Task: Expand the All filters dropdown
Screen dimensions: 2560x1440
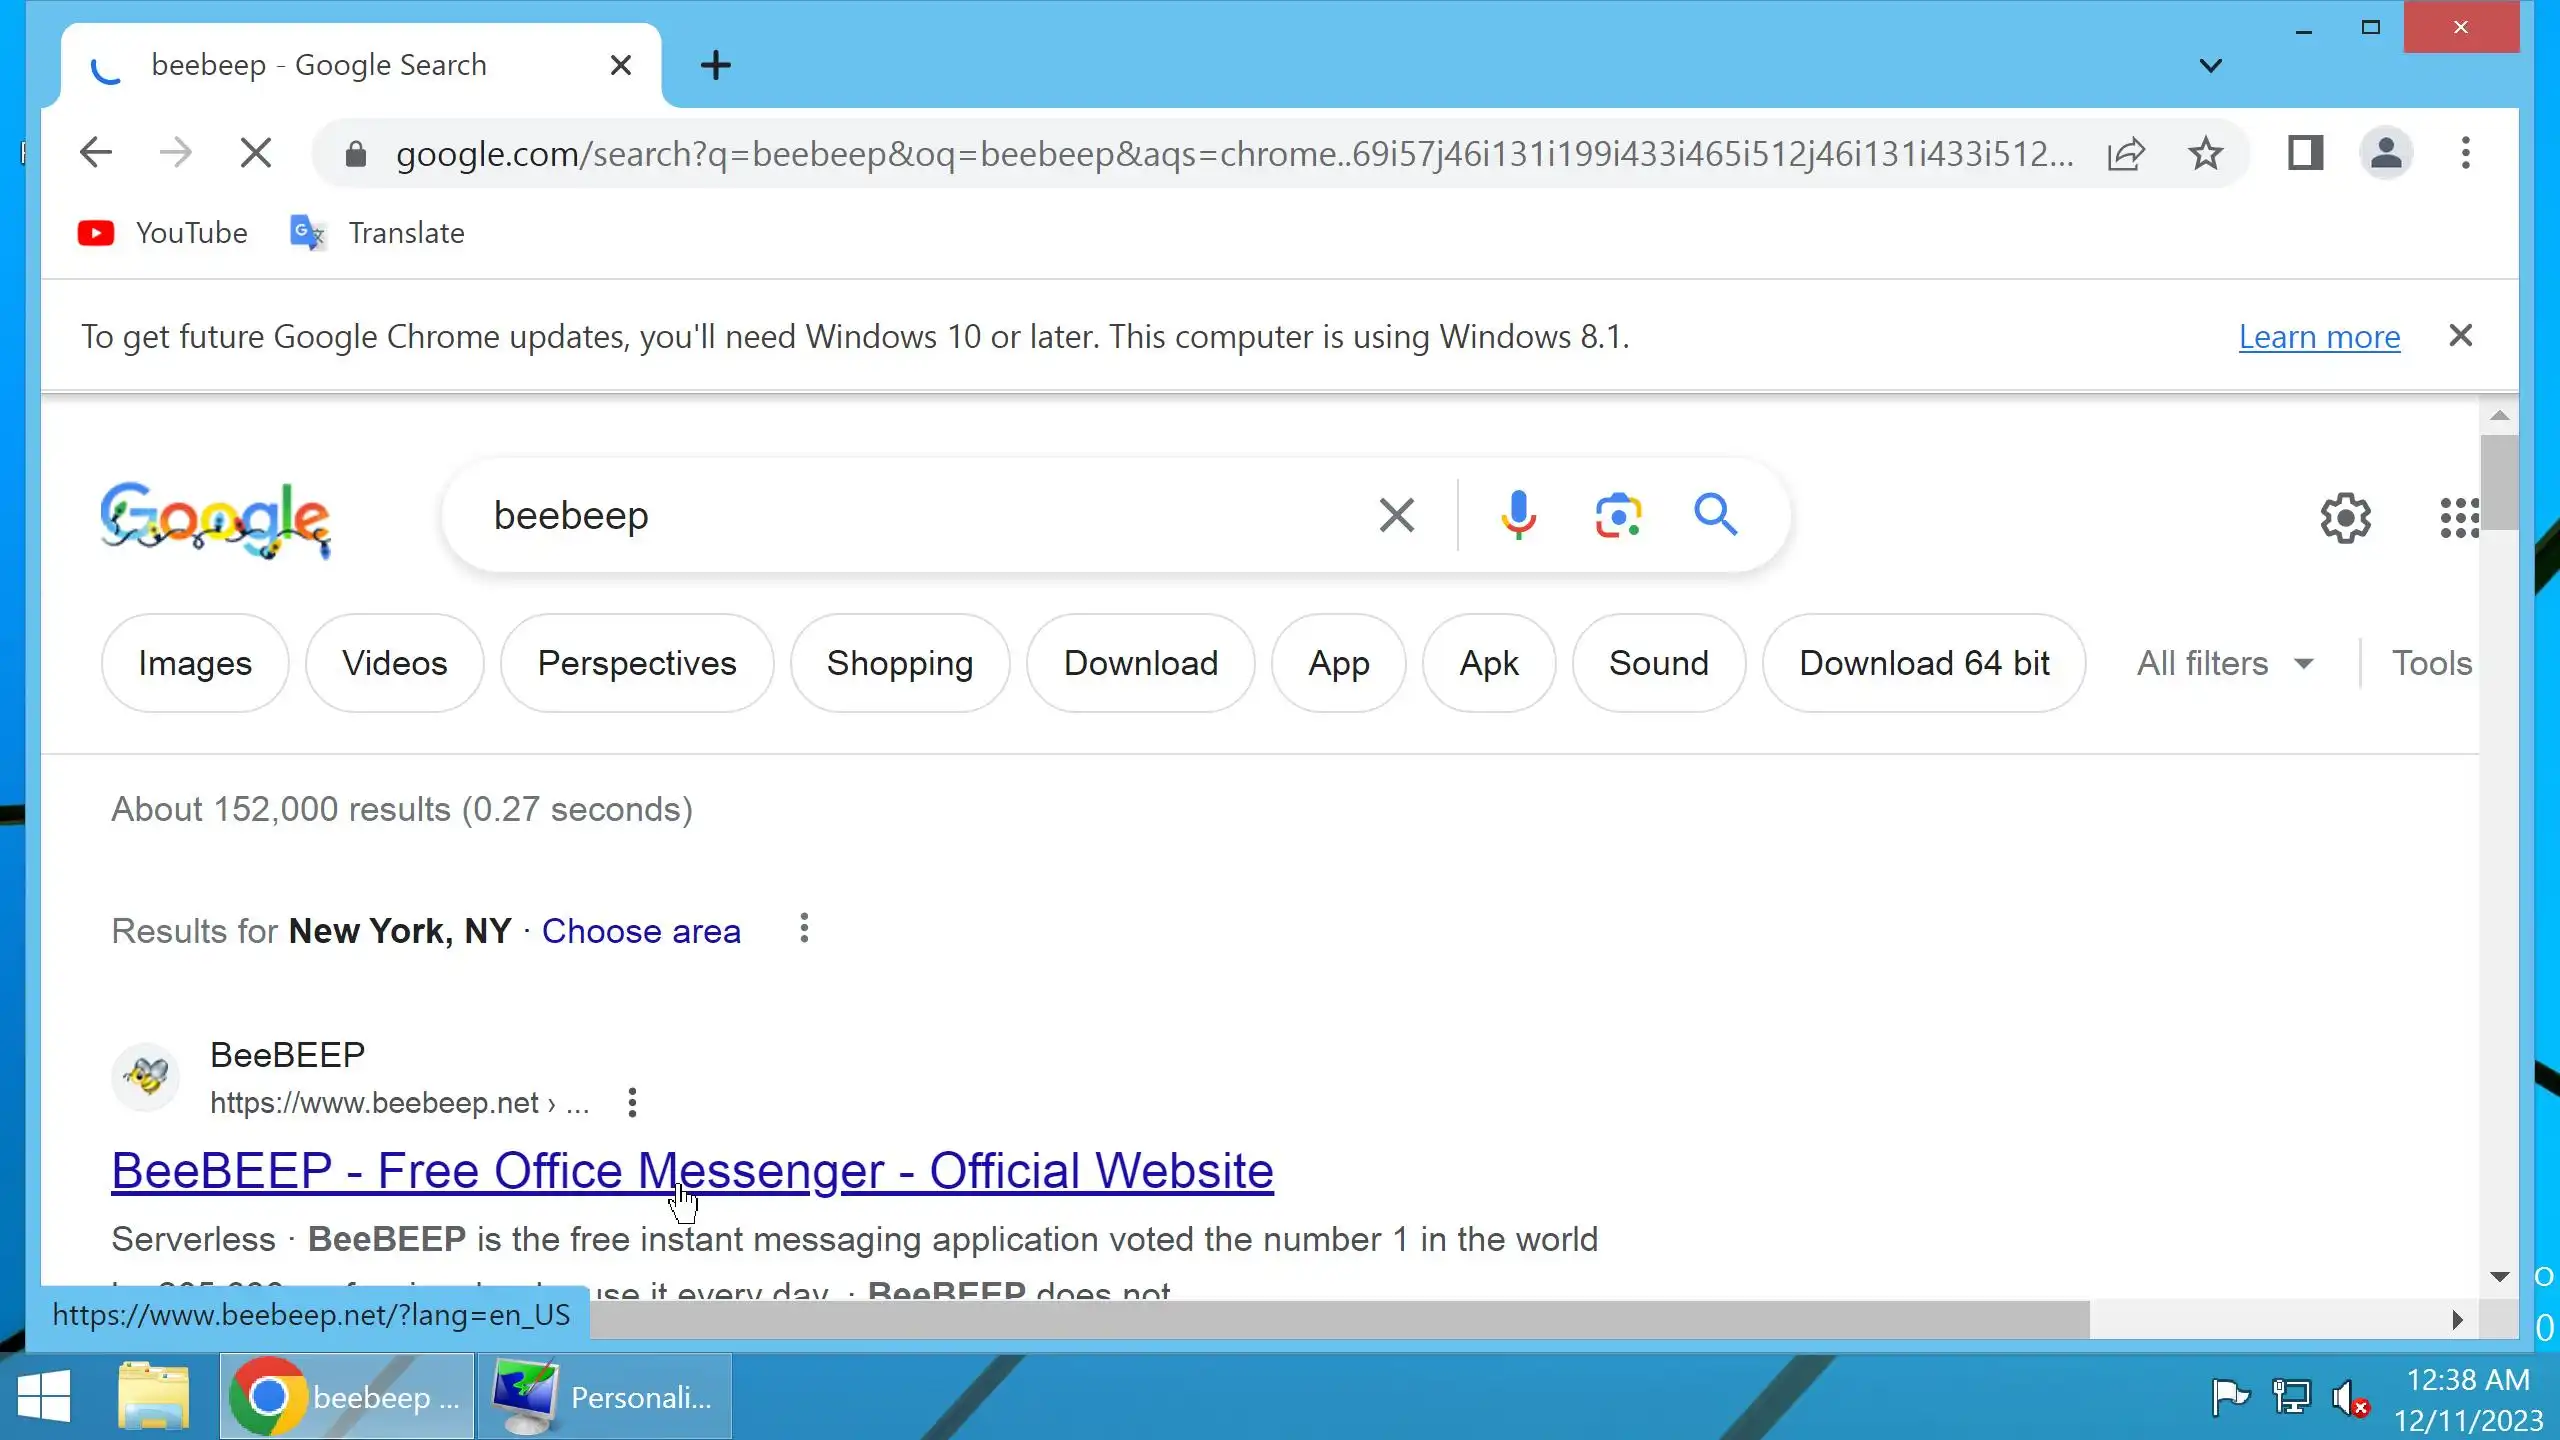Action: (2225, 664)
